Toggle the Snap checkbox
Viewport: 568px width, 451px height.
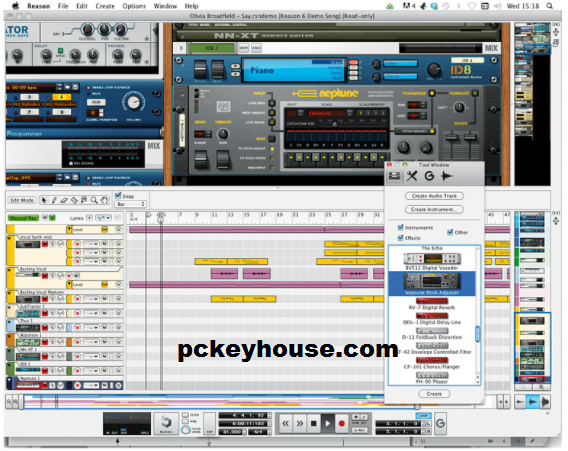click(x=118, y=196)
